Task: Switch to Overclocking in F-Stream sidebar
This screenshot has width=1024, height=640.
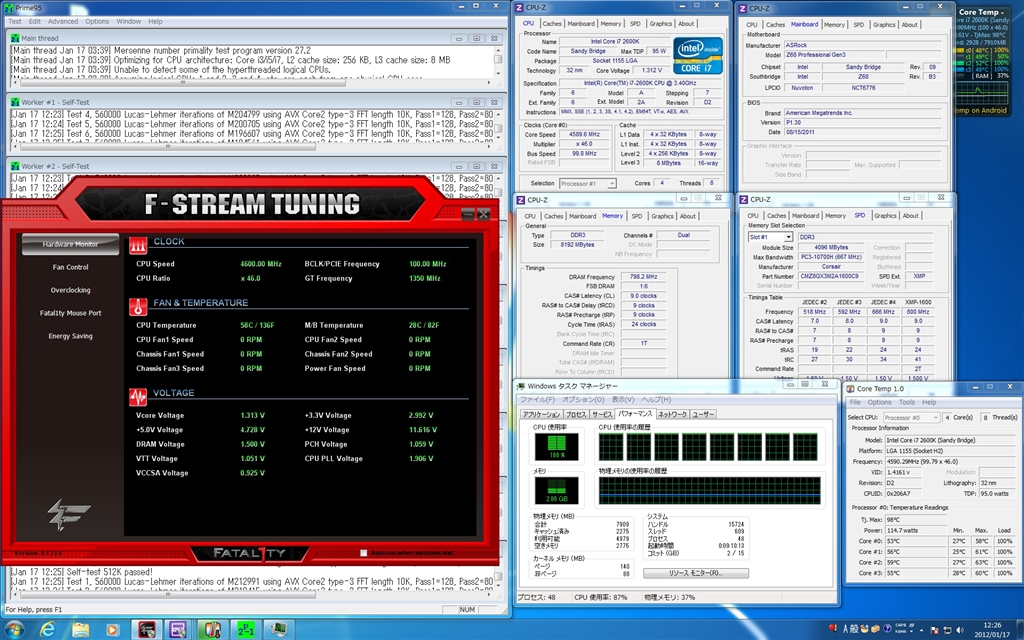Action: [71, 290]
